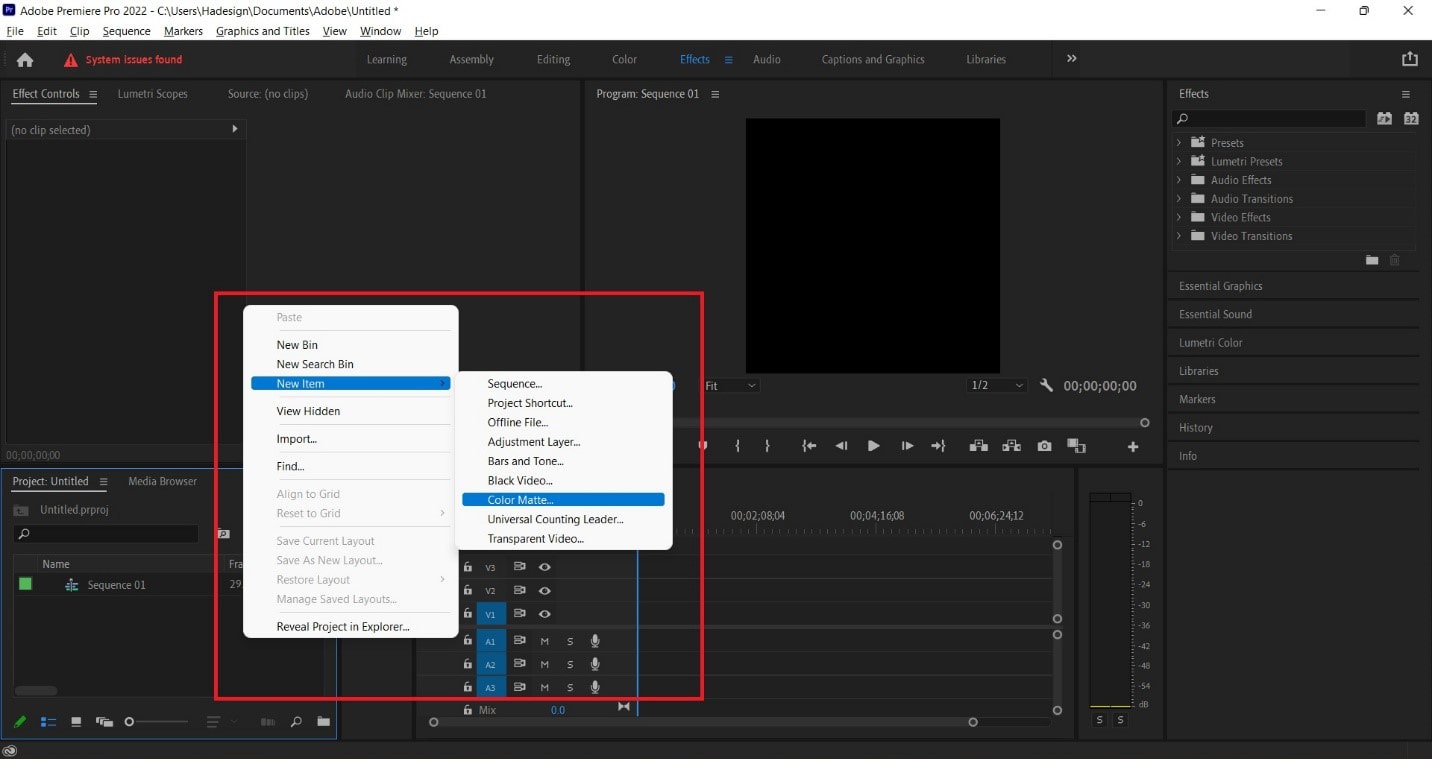Screen dimensions: 1432x759
Task: Open playback resolution 1/2 dropdown
Action: coord(997,385)
